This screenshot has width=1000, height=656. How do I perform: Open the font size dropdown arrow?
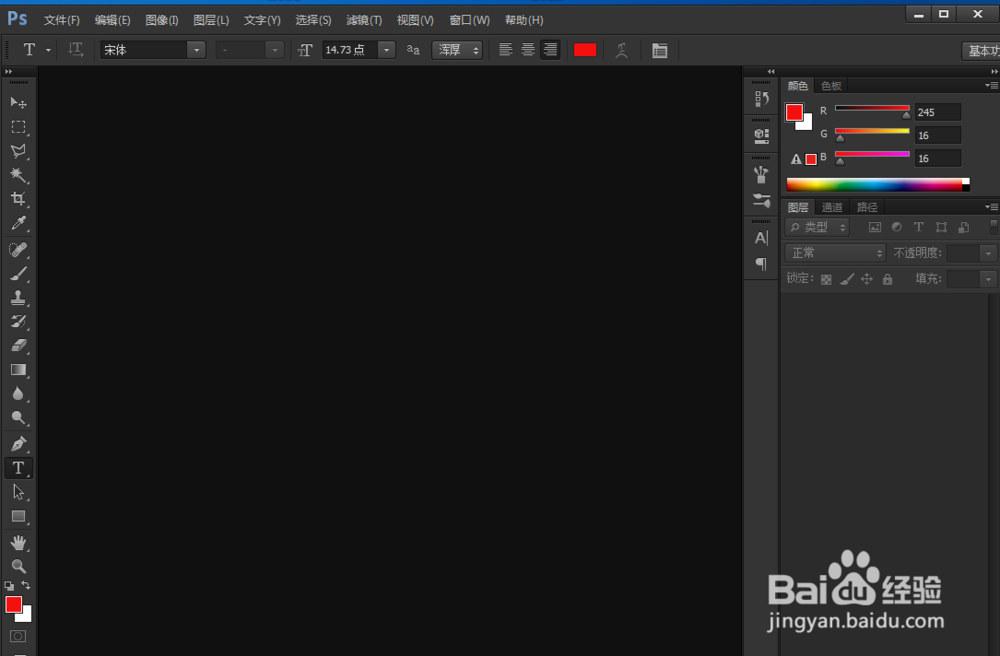386,50
